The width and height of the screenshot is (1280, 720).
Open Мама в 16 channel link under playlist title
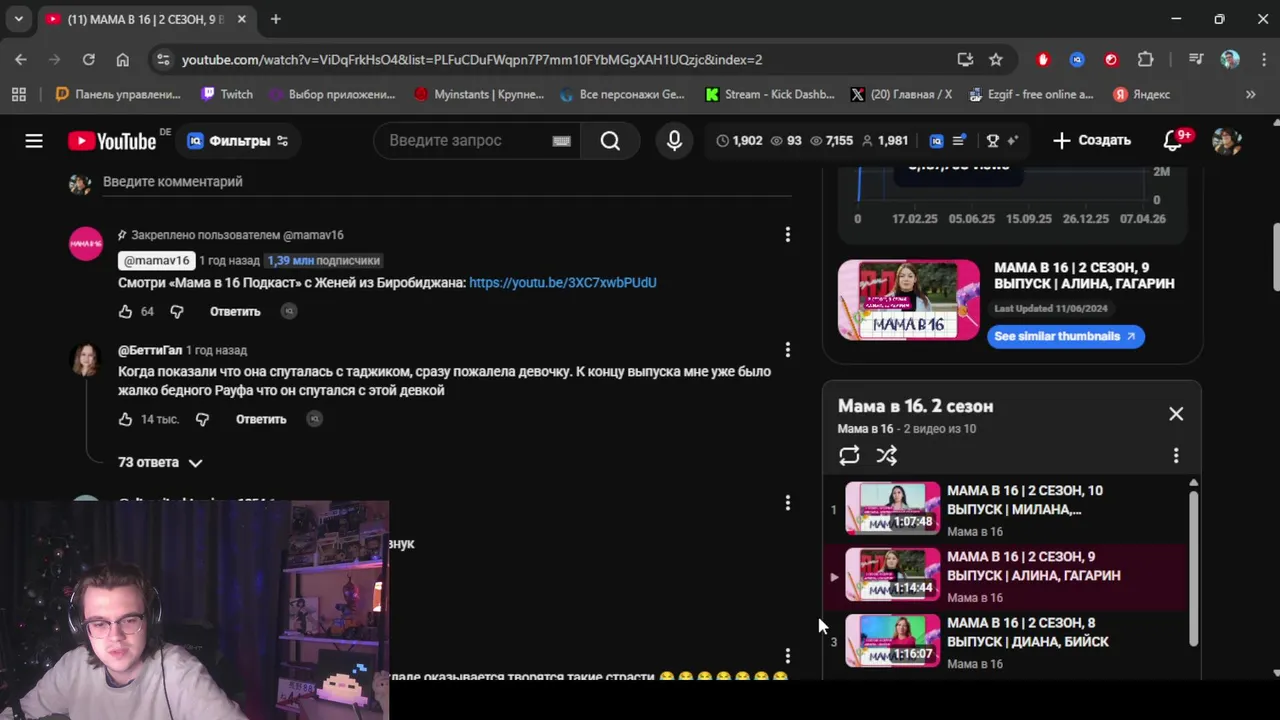pos(866,429)
